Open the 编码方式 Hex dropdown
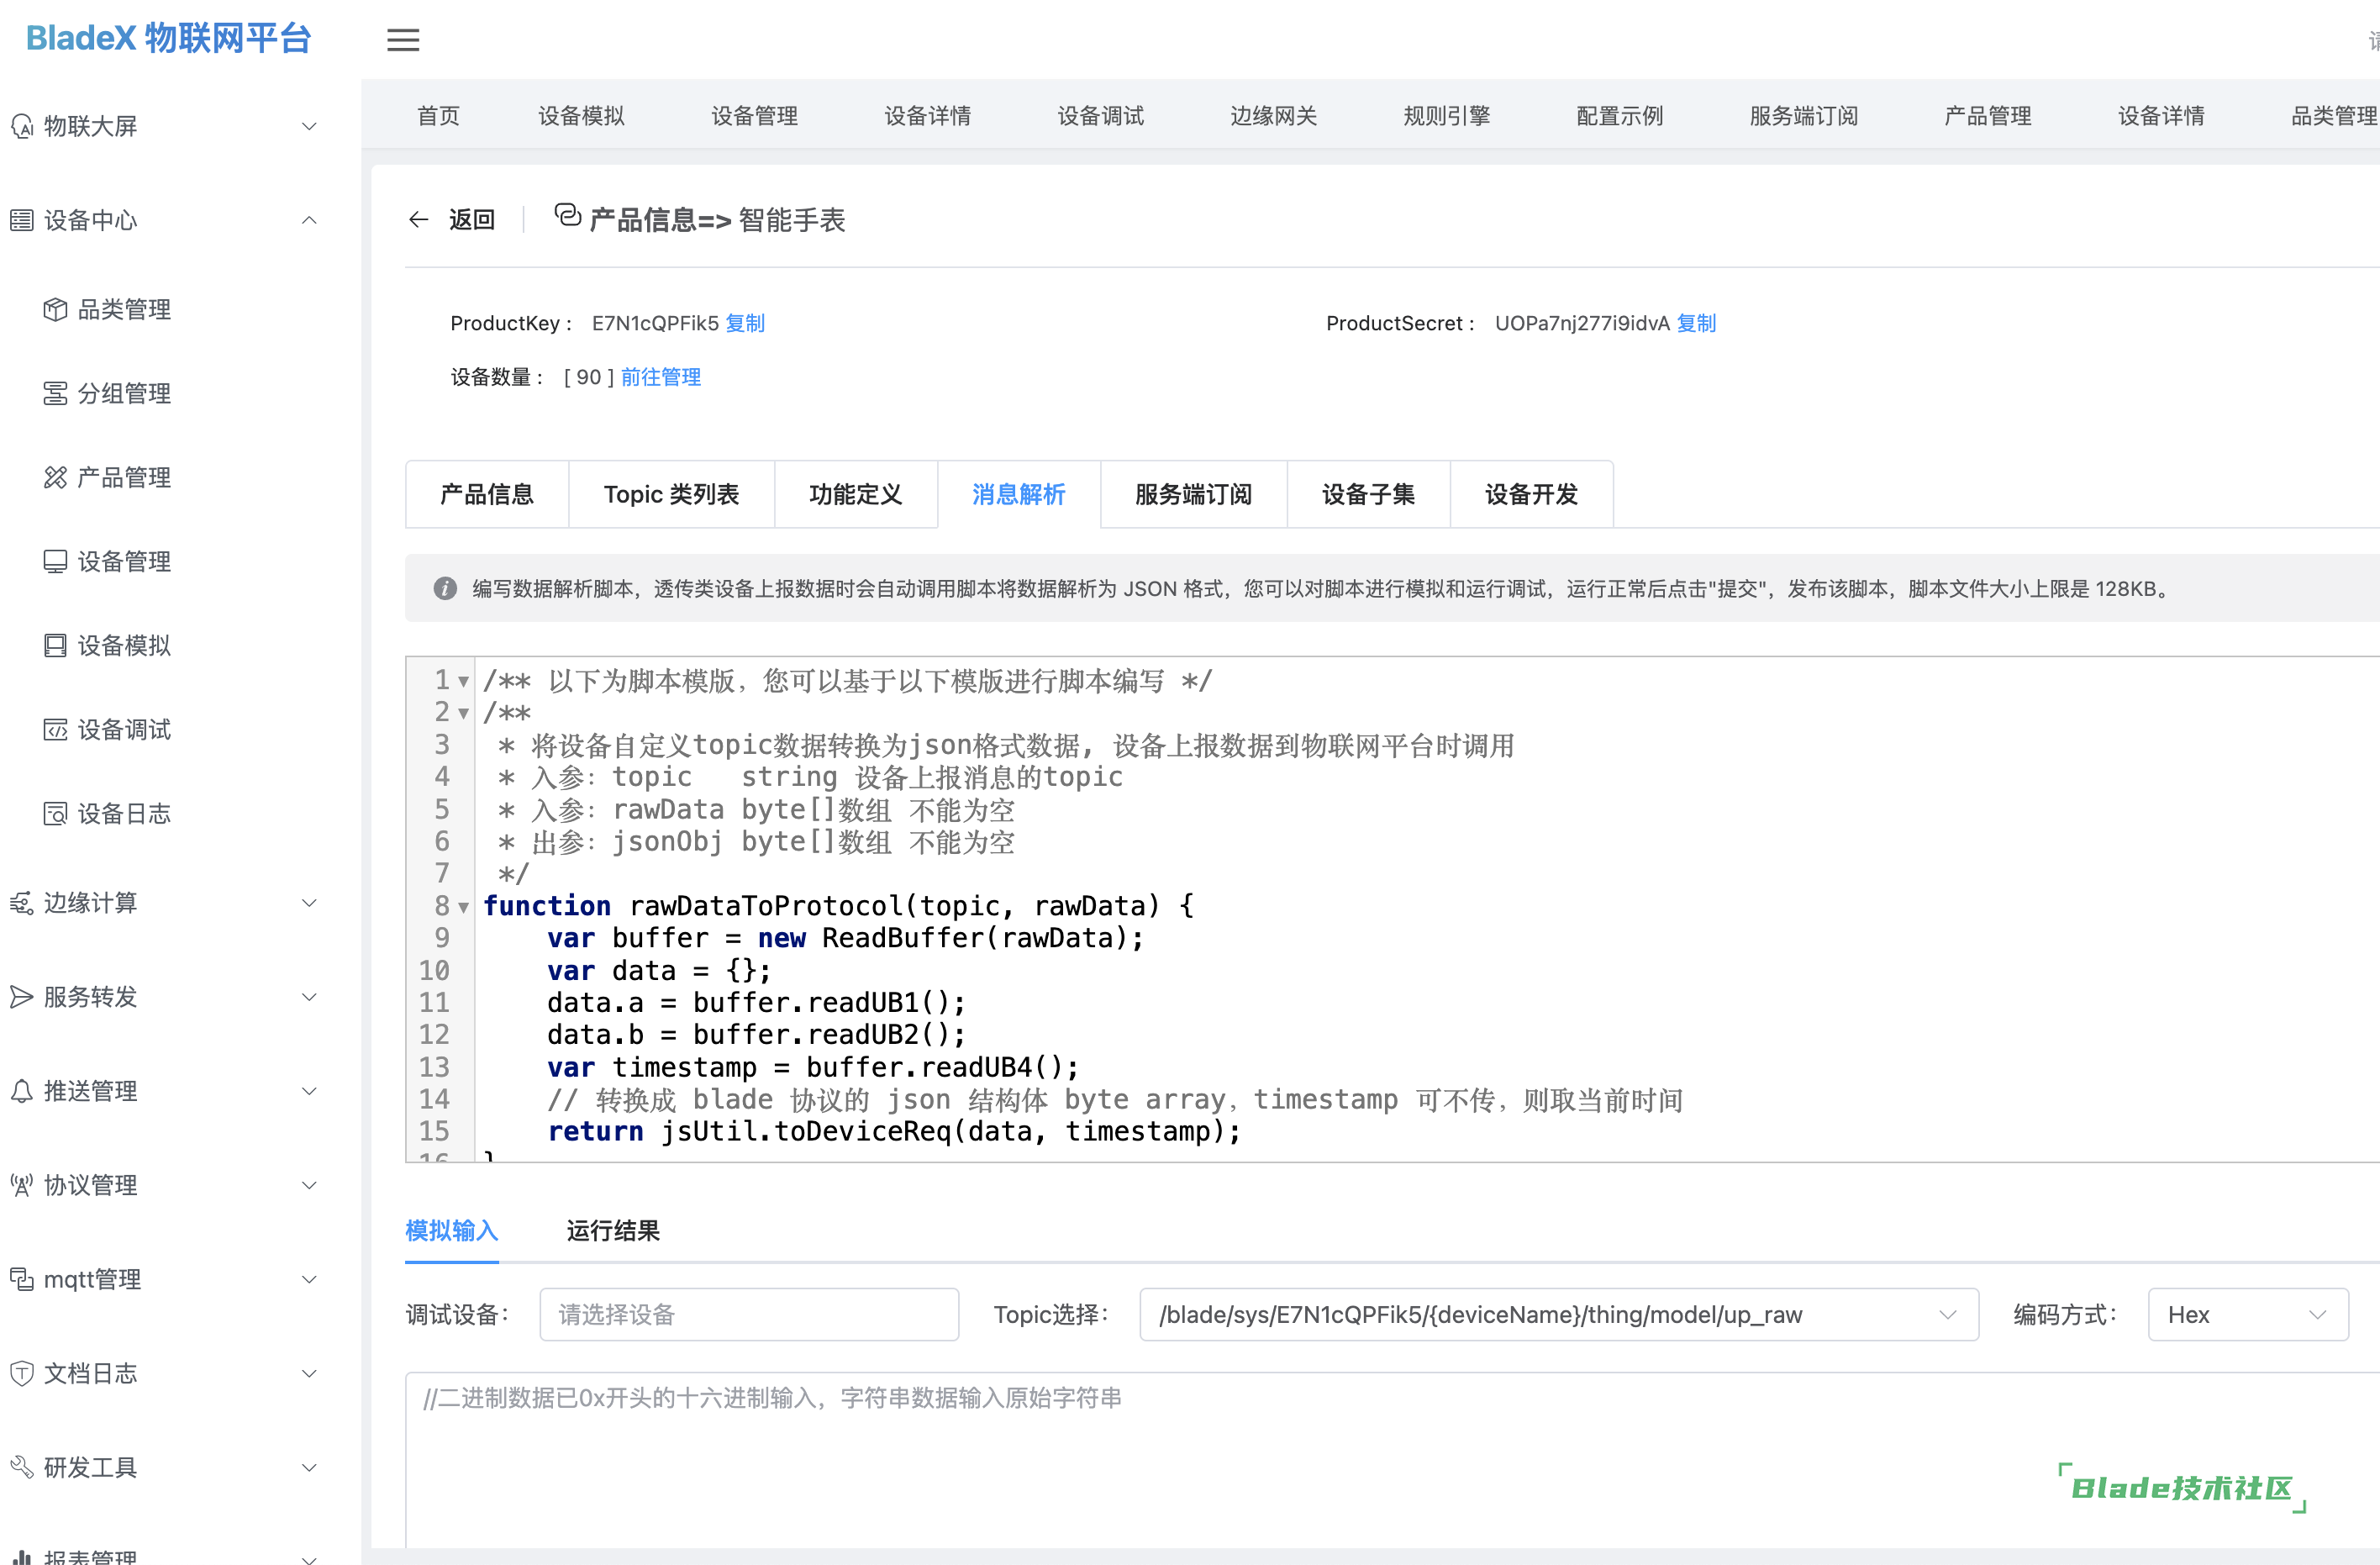Screen dimensions: 2380x1565 [2246, 1314]
